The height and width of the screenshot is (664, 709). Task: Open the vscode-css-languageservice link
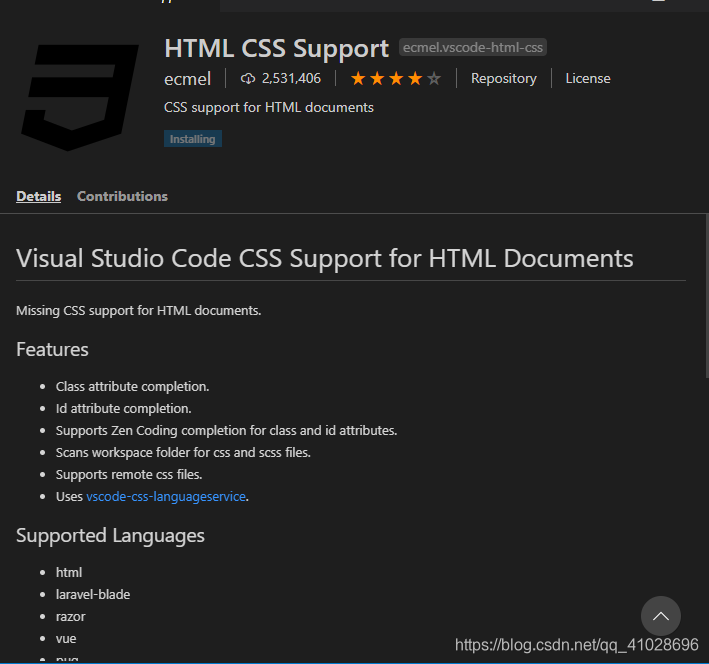point(166,497)
